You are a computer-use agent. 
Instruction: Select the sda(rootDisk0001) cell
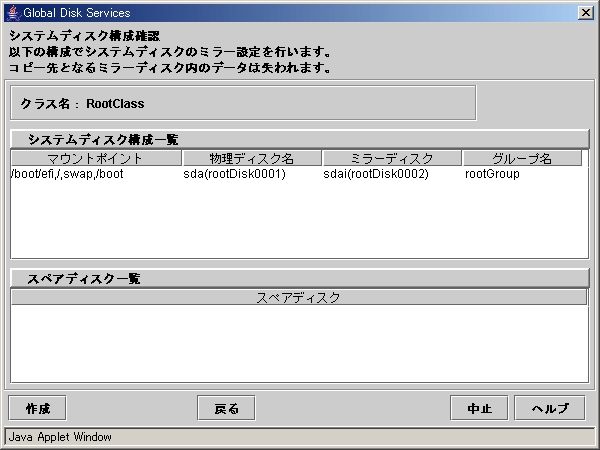(x=253, y=174)
